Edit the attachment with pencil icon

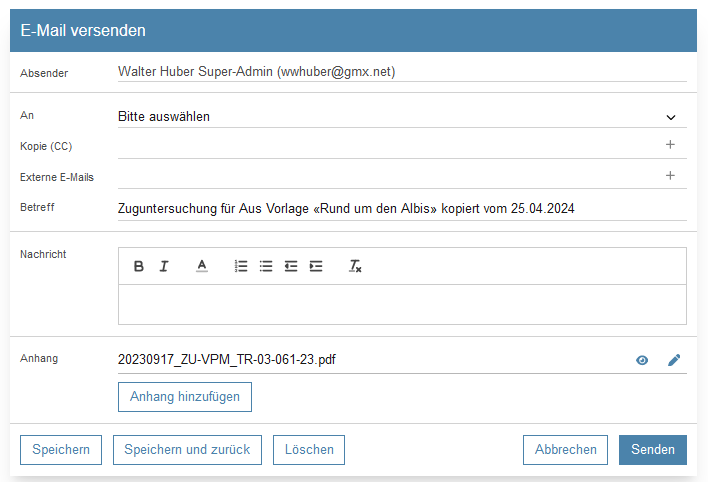tap(674, 360)
